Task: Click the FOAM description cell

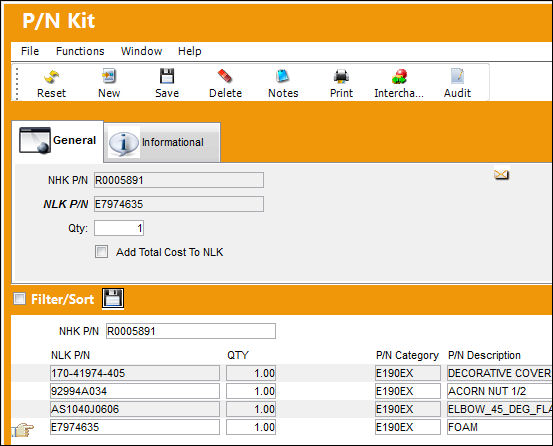Action: click(500, 427)
